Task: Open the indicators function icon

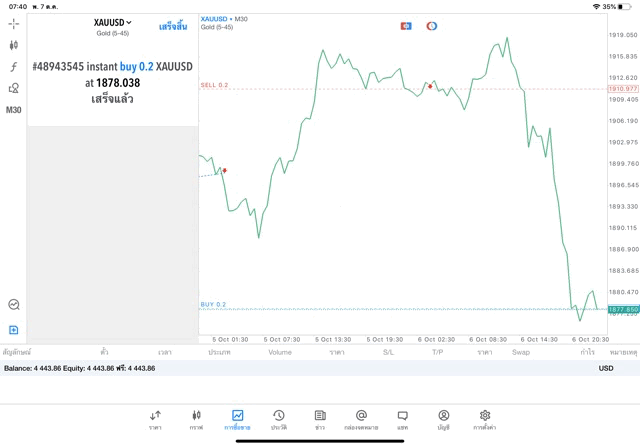Action: [x=14, y=66]
